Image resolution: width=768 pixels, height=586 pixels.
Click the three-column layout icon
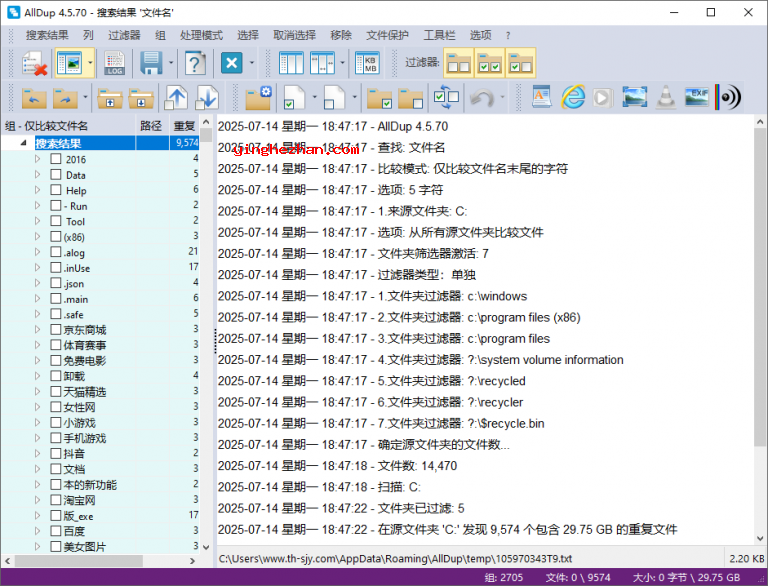tap(291, 63)
